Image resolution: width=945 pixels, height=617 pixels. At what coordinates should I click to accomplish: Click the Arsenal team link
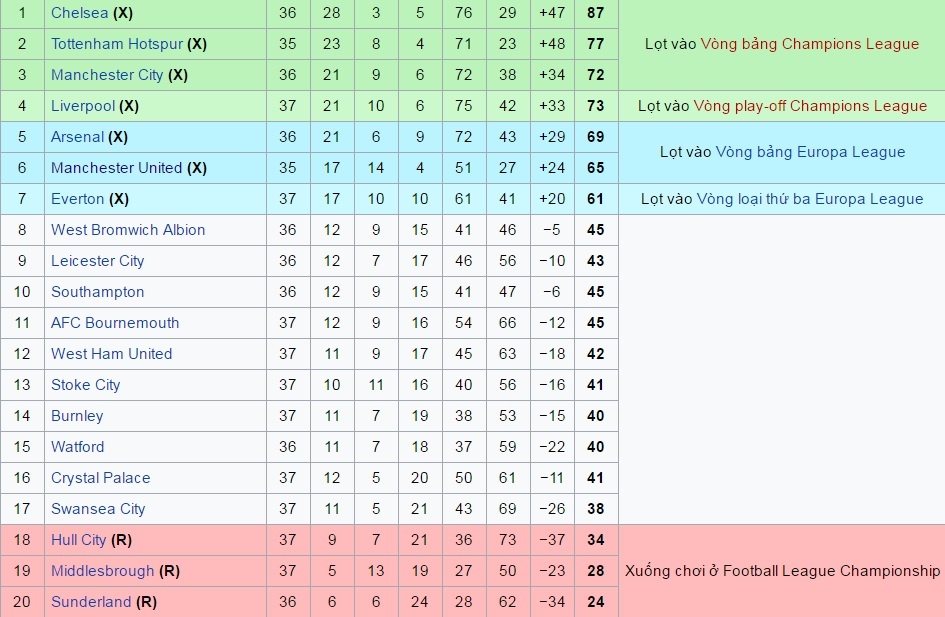[77, 137]
